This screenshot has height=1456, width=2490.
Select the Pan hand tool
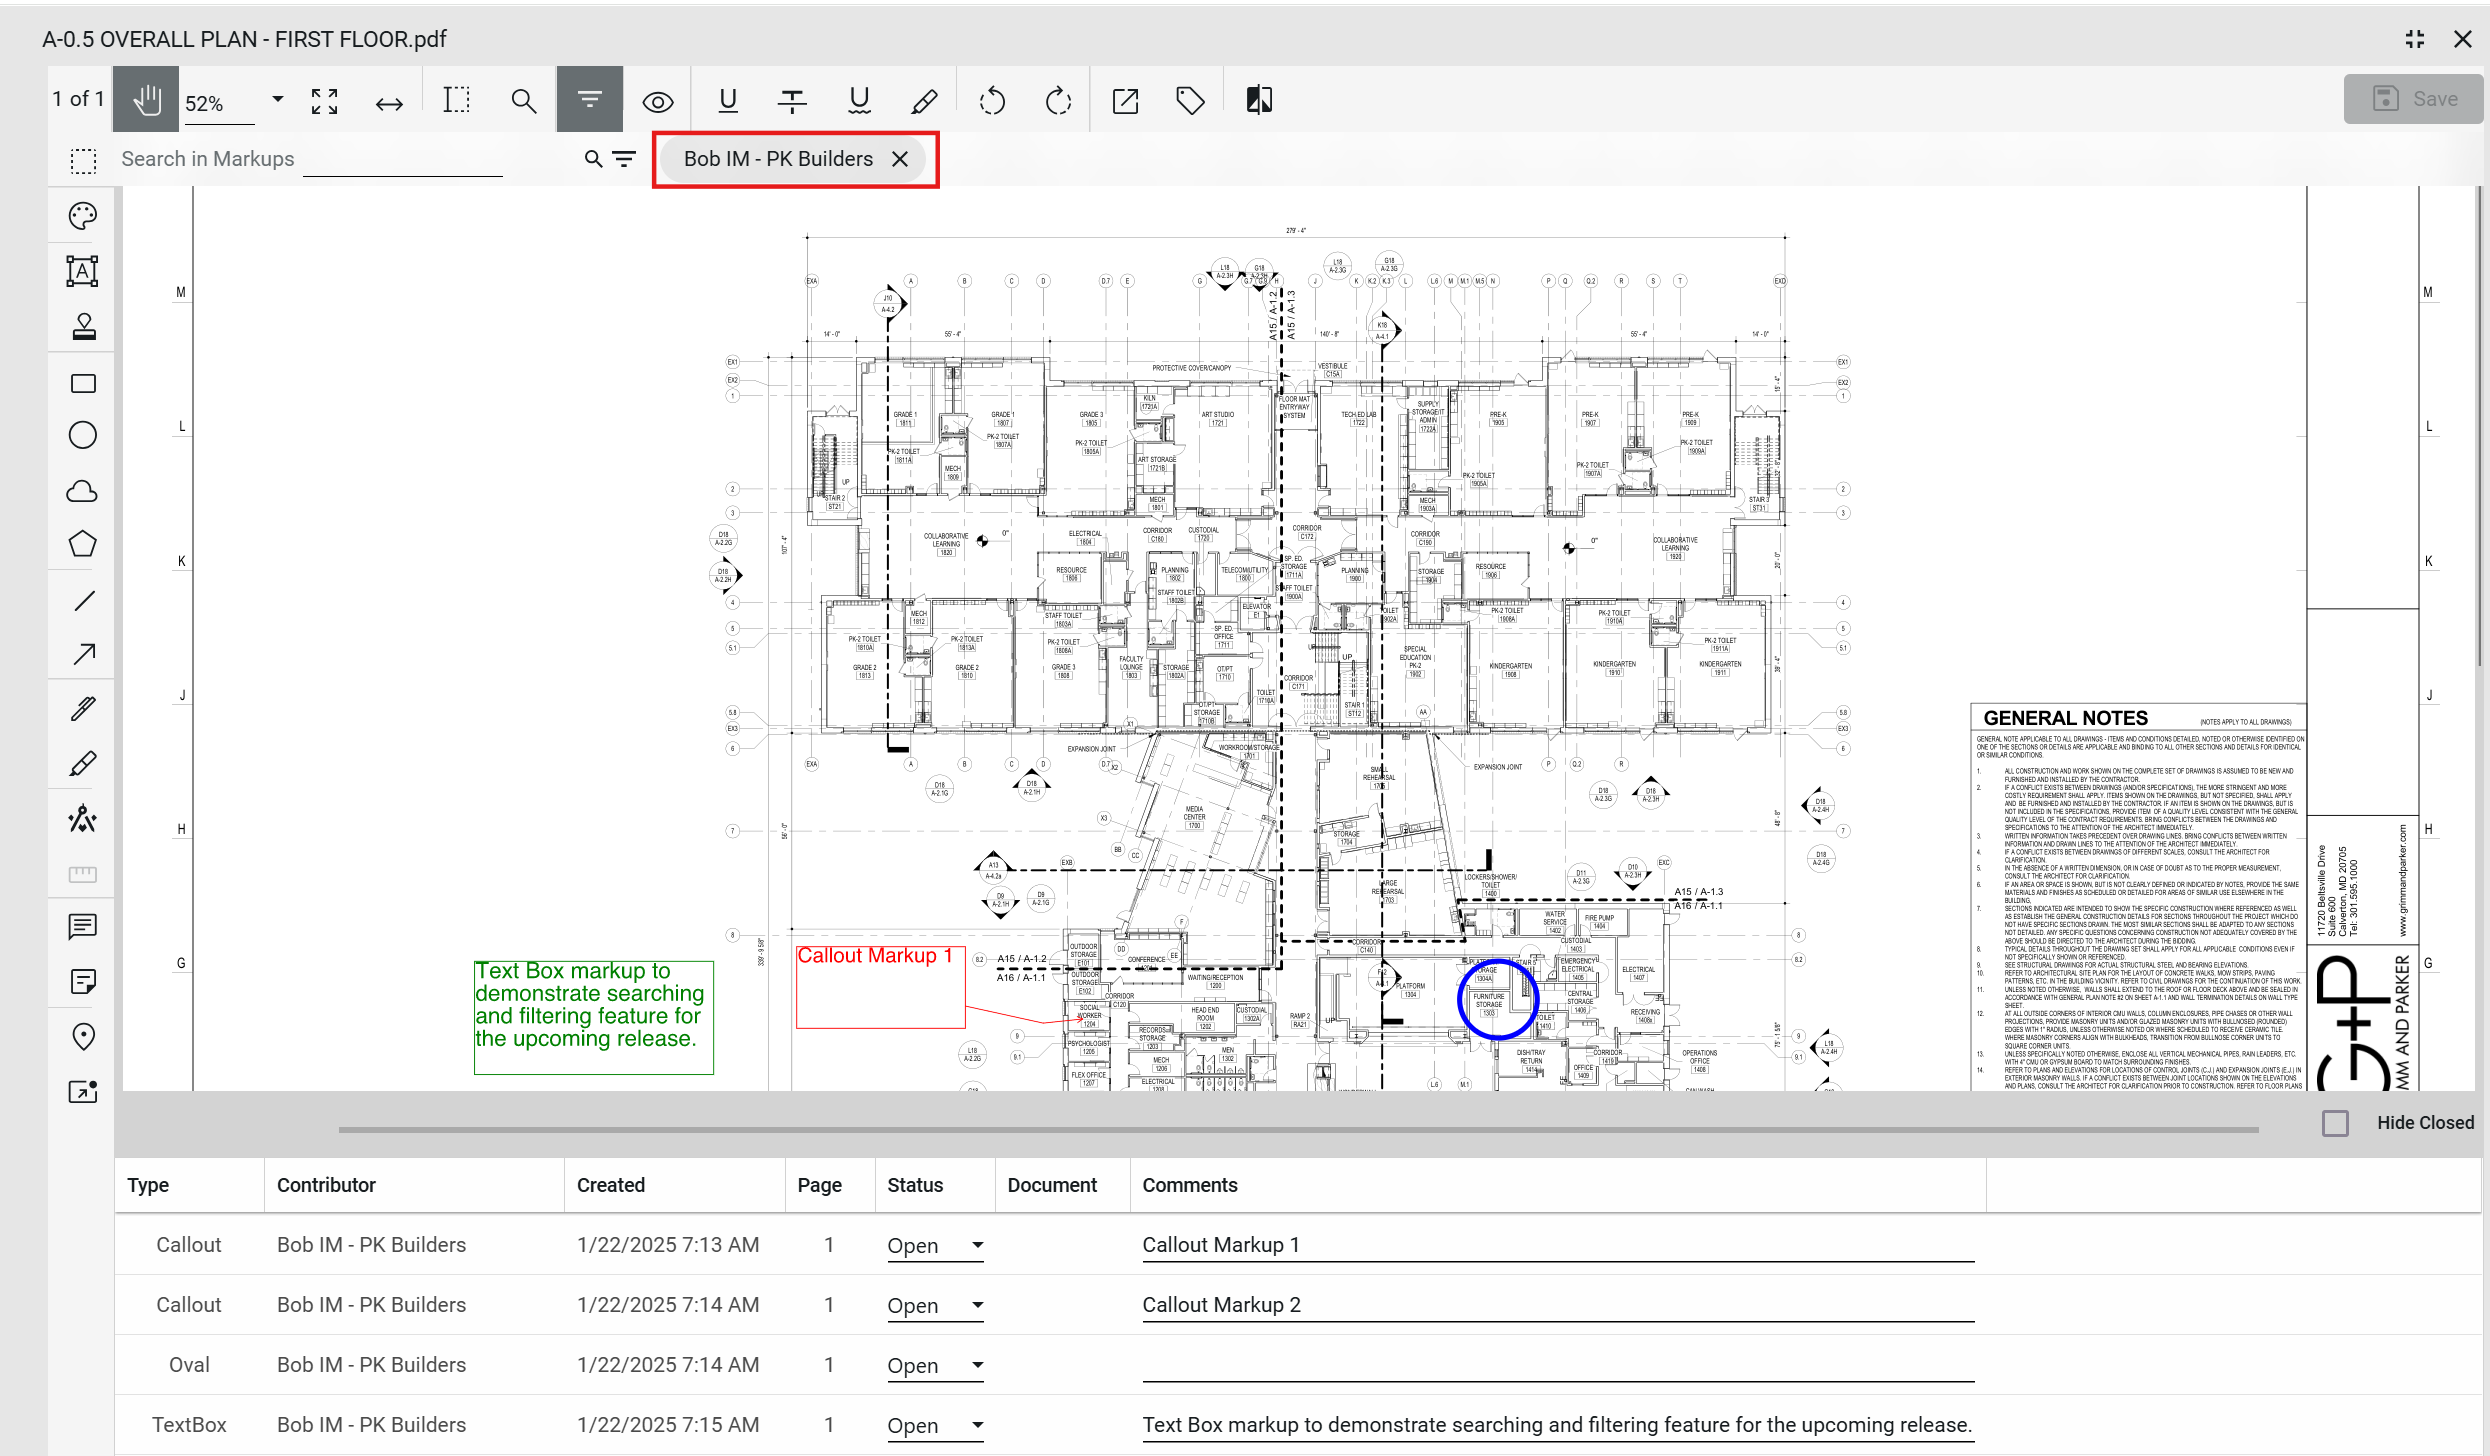[146, 100]
